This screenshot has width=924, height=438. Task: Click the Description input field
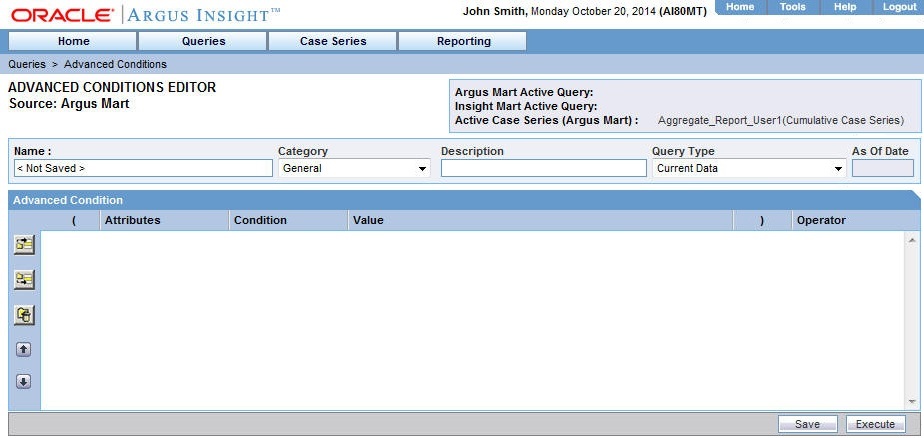(543, 169)
